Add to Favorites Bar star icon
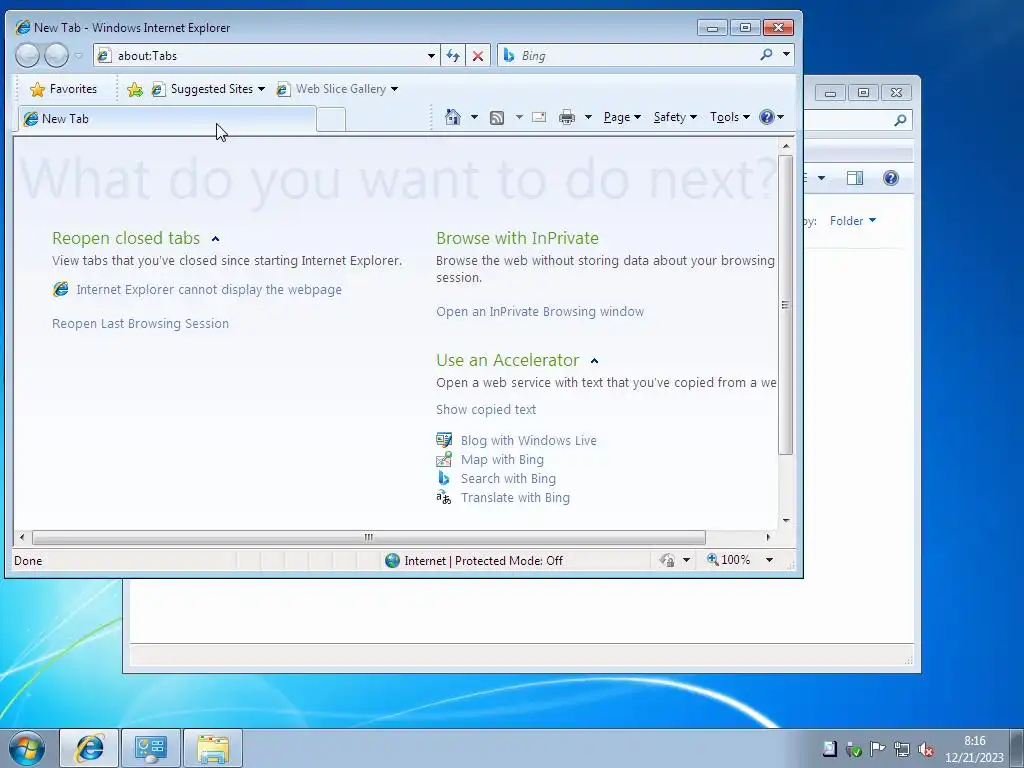This screenshot has width=1024, height=768. click(x=135, y=89)
